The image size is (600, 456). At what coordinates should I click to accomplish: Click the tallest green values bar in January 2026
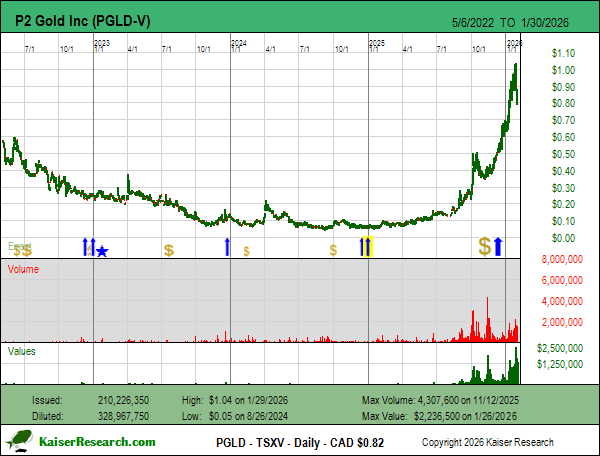[x=516, y=365]
